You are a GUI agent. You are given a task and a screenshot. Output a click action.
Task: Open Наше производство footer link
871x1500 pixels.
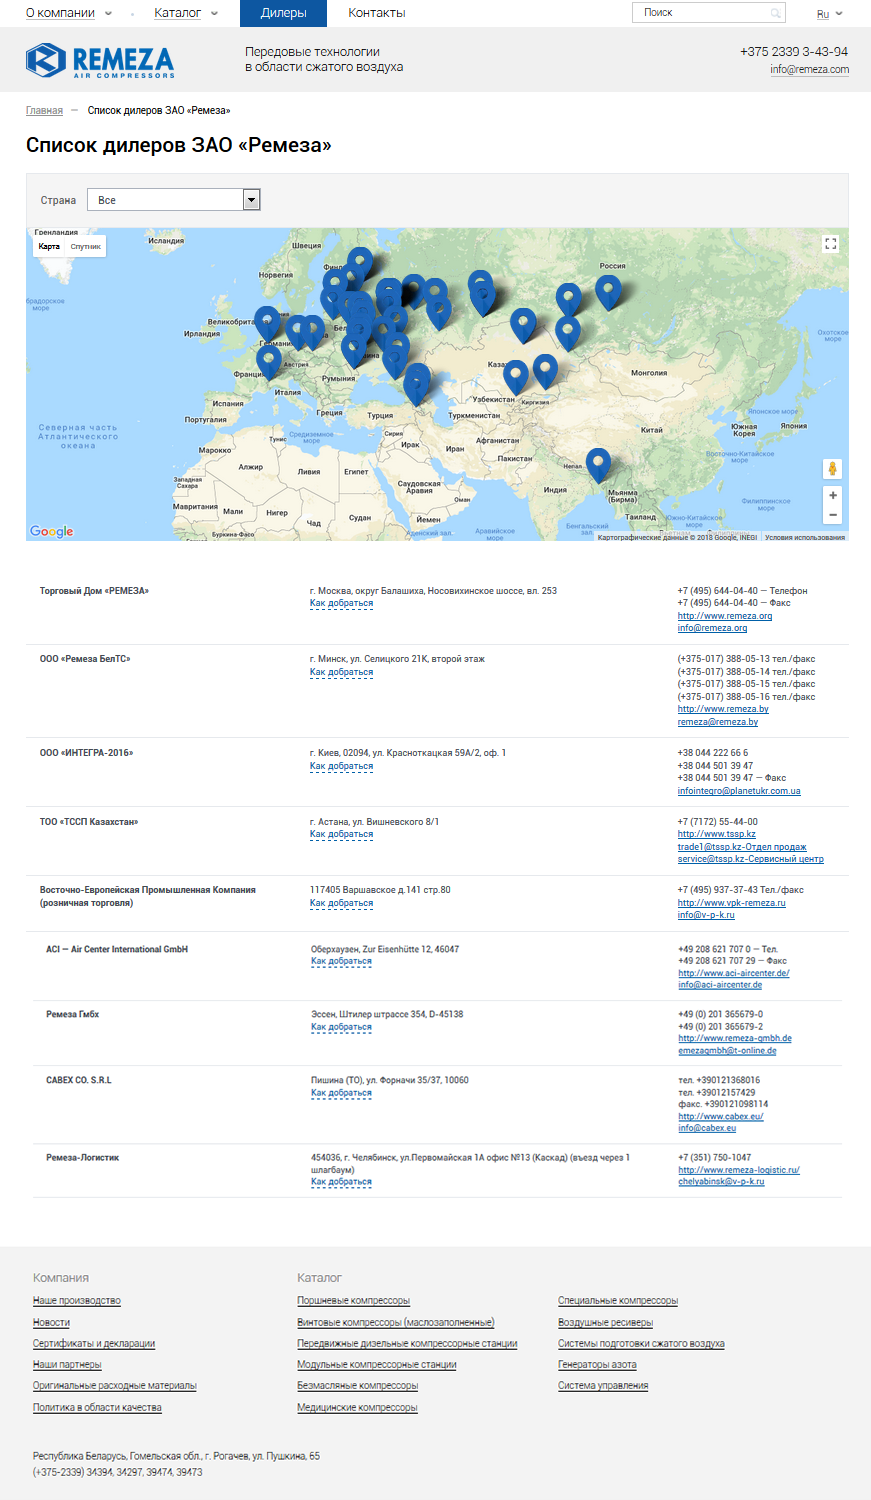click(77, 1301)
